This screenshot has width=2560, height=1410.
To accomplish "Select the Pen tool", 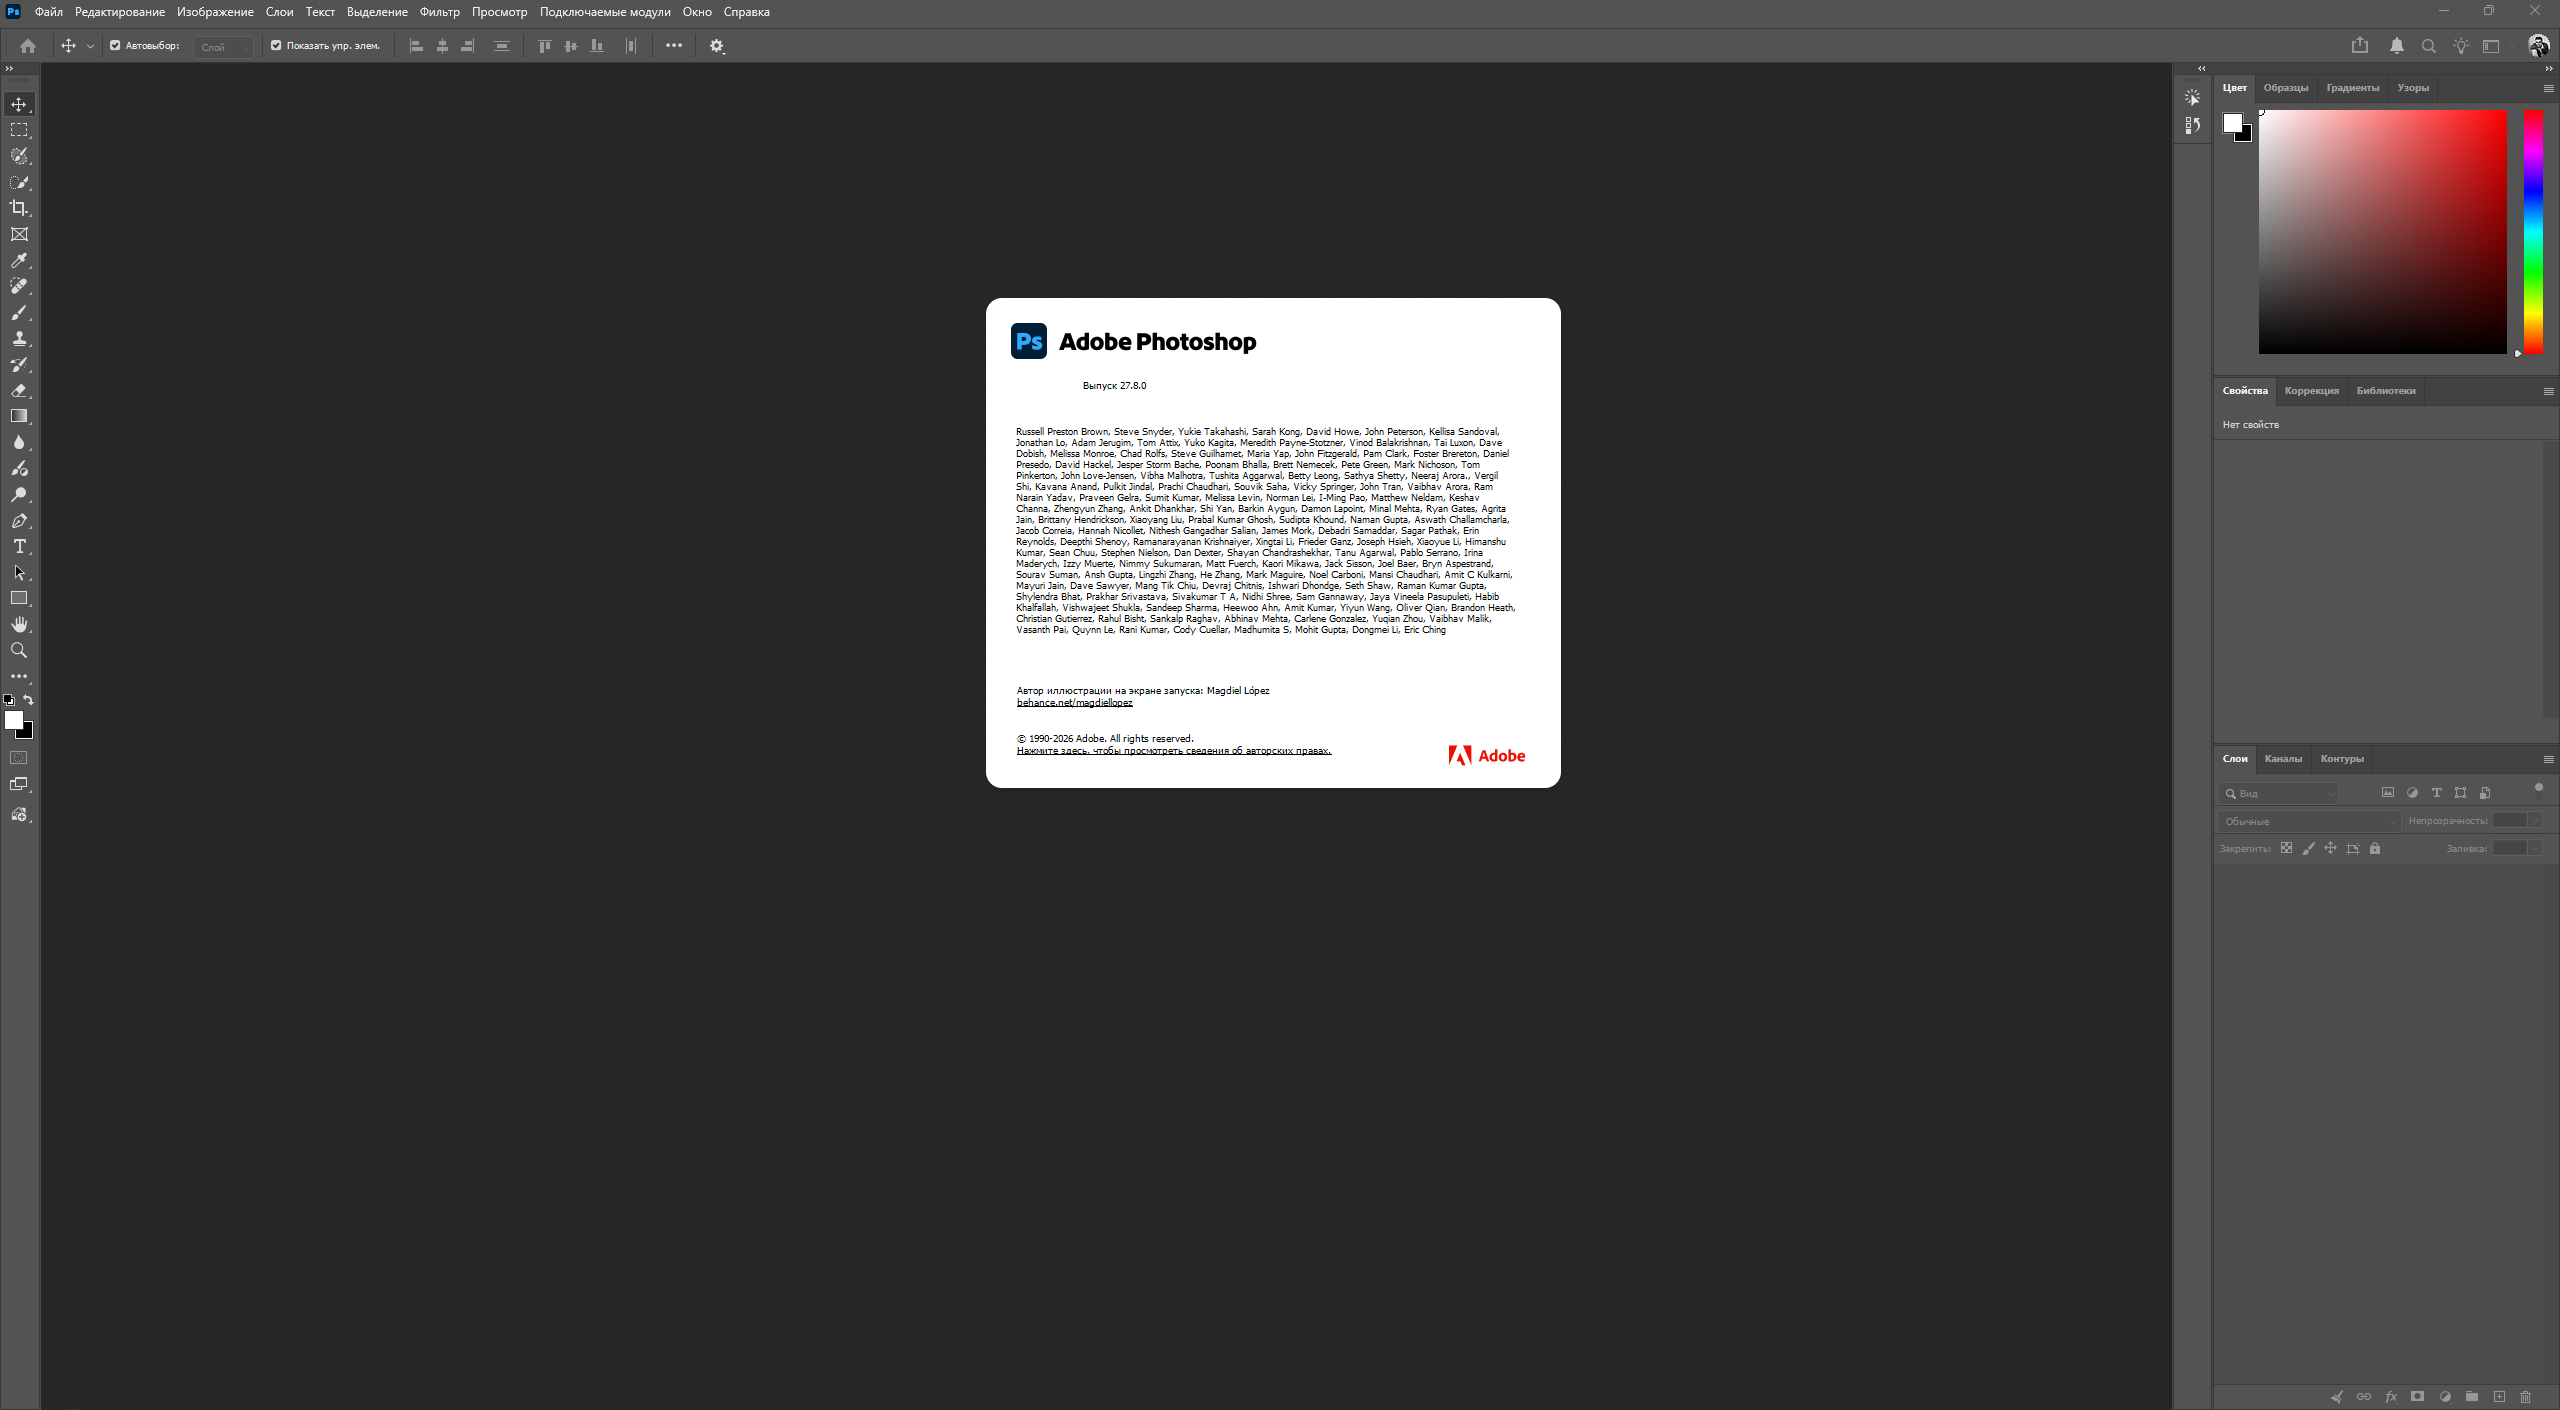I will 19,520.
